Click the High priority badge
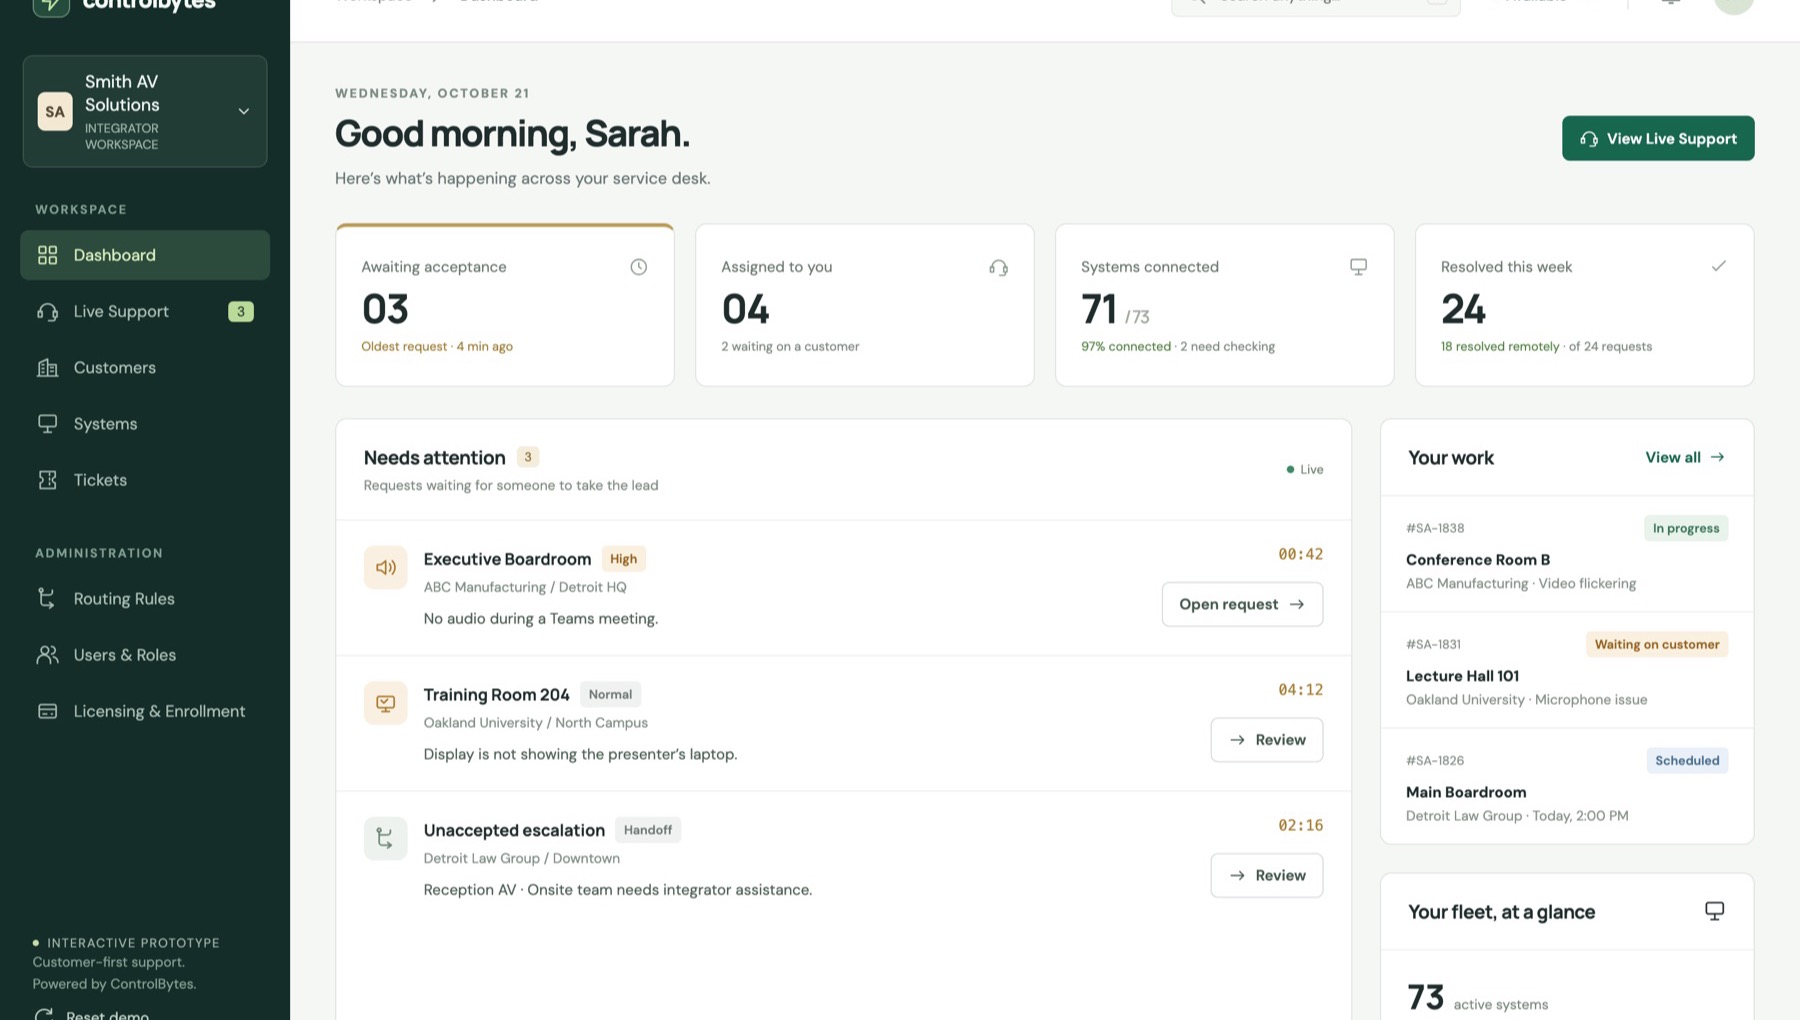The height and width of the screenshot is (1020, 1800). coord(623,559)
